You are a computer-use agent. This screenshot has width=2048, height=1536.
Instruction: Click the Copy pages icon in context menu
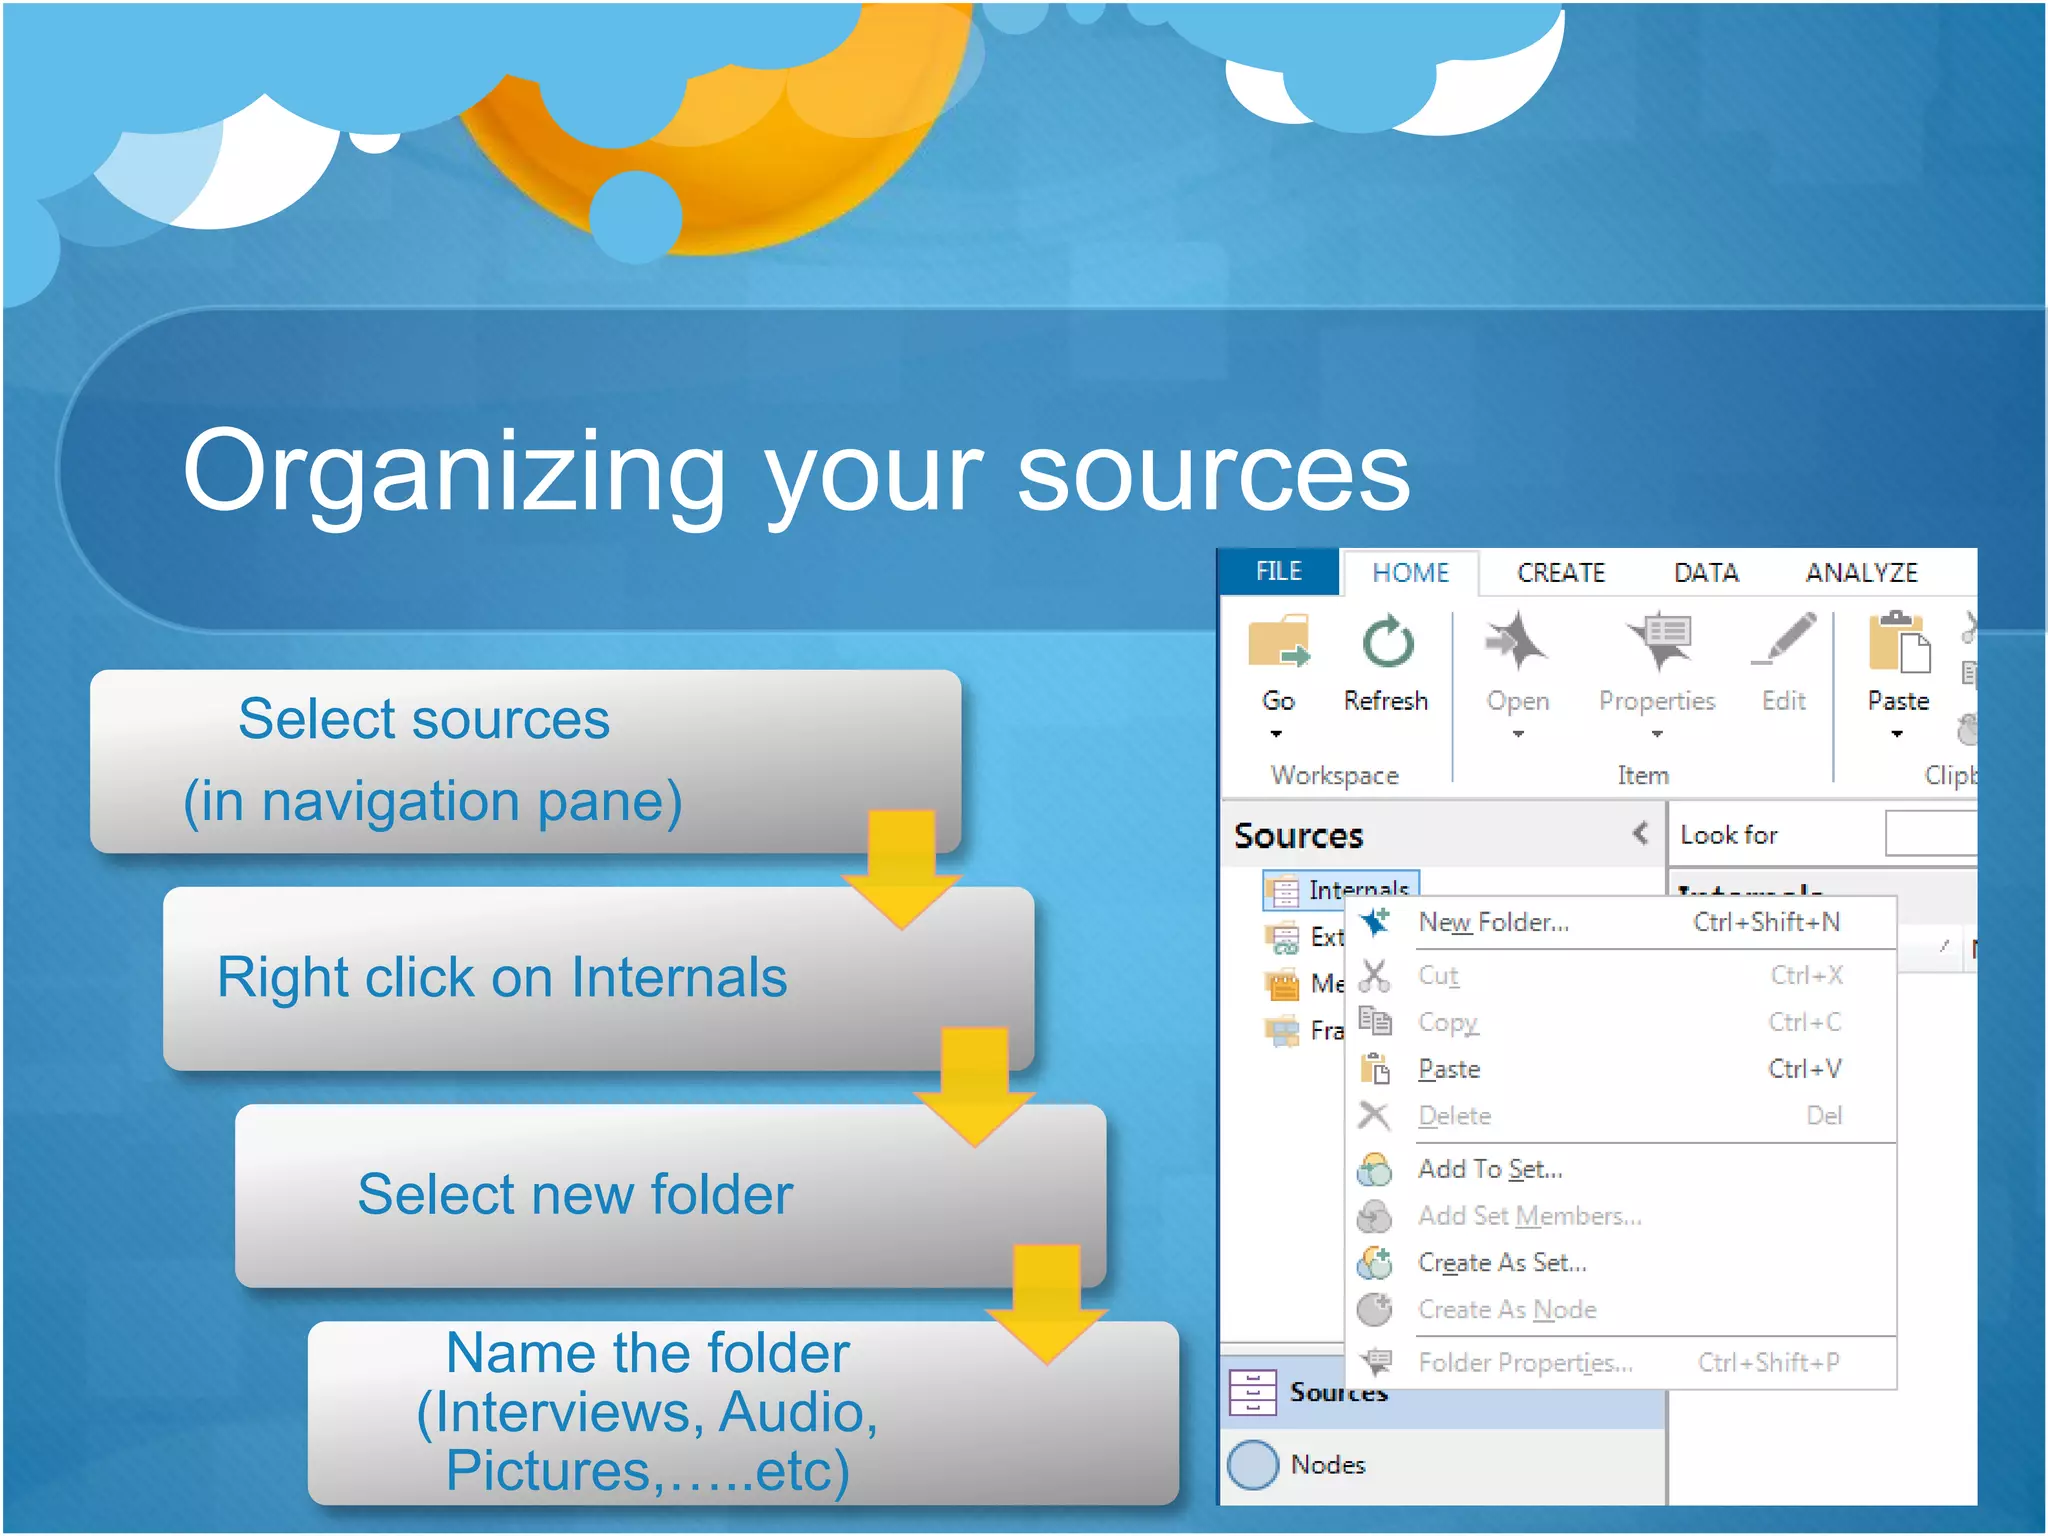[1375, 1021]
